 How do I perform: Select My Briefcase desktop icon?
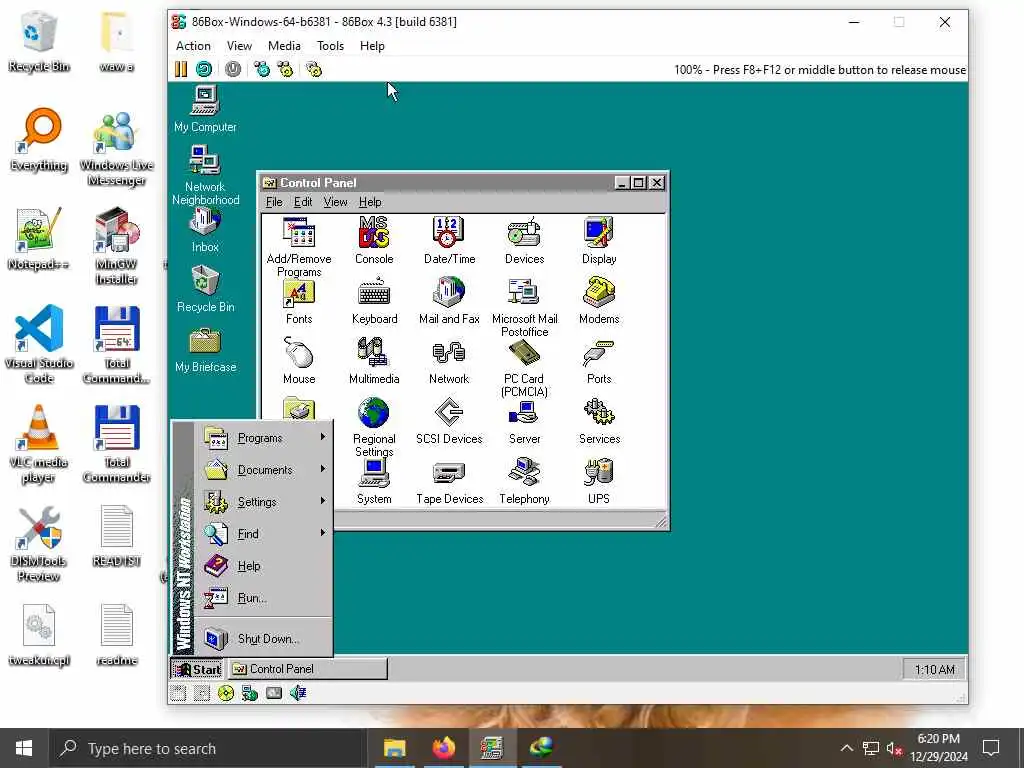pyautogui.click(x=205, y=349)
